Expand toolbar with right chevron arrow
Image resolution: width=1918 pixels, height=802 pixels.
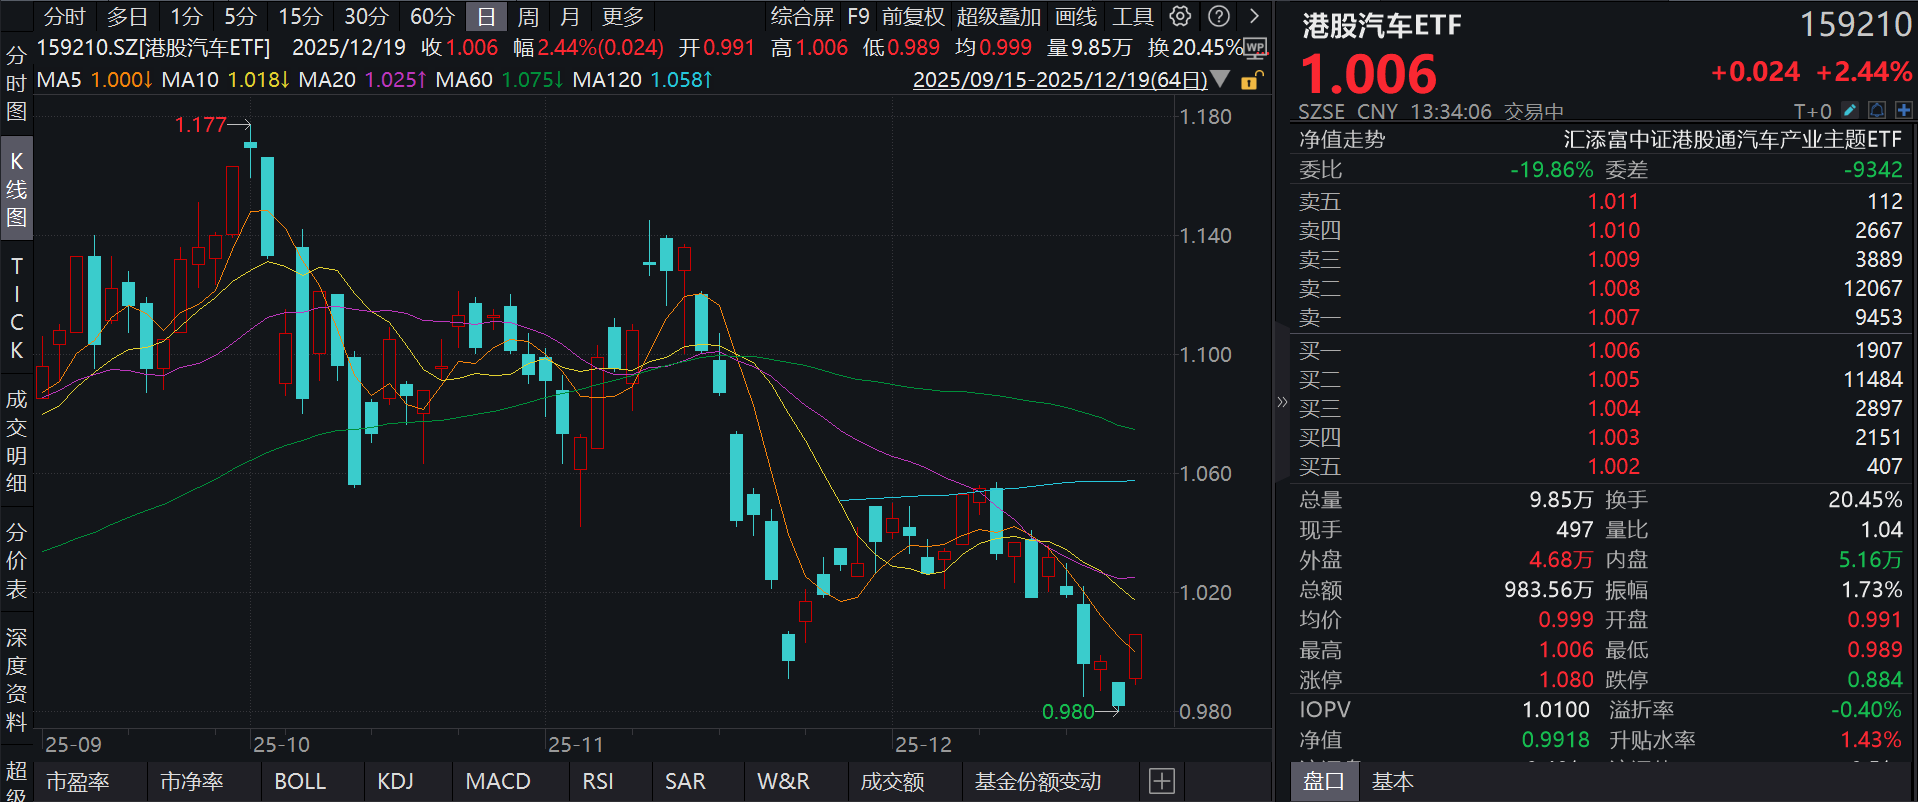[x=1254, y=16]
